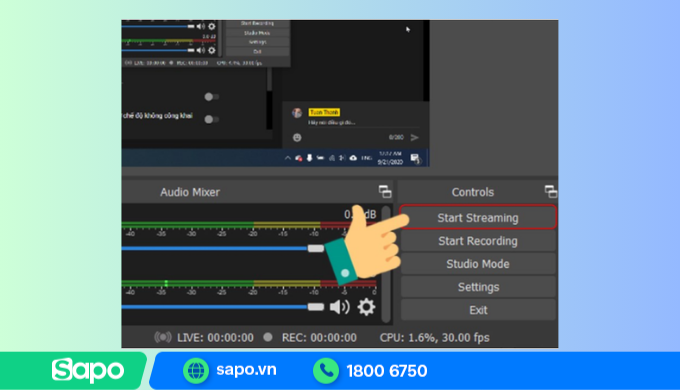Click the red-badged tray icon
Screen dimensions: 680x390
(298, 158)
